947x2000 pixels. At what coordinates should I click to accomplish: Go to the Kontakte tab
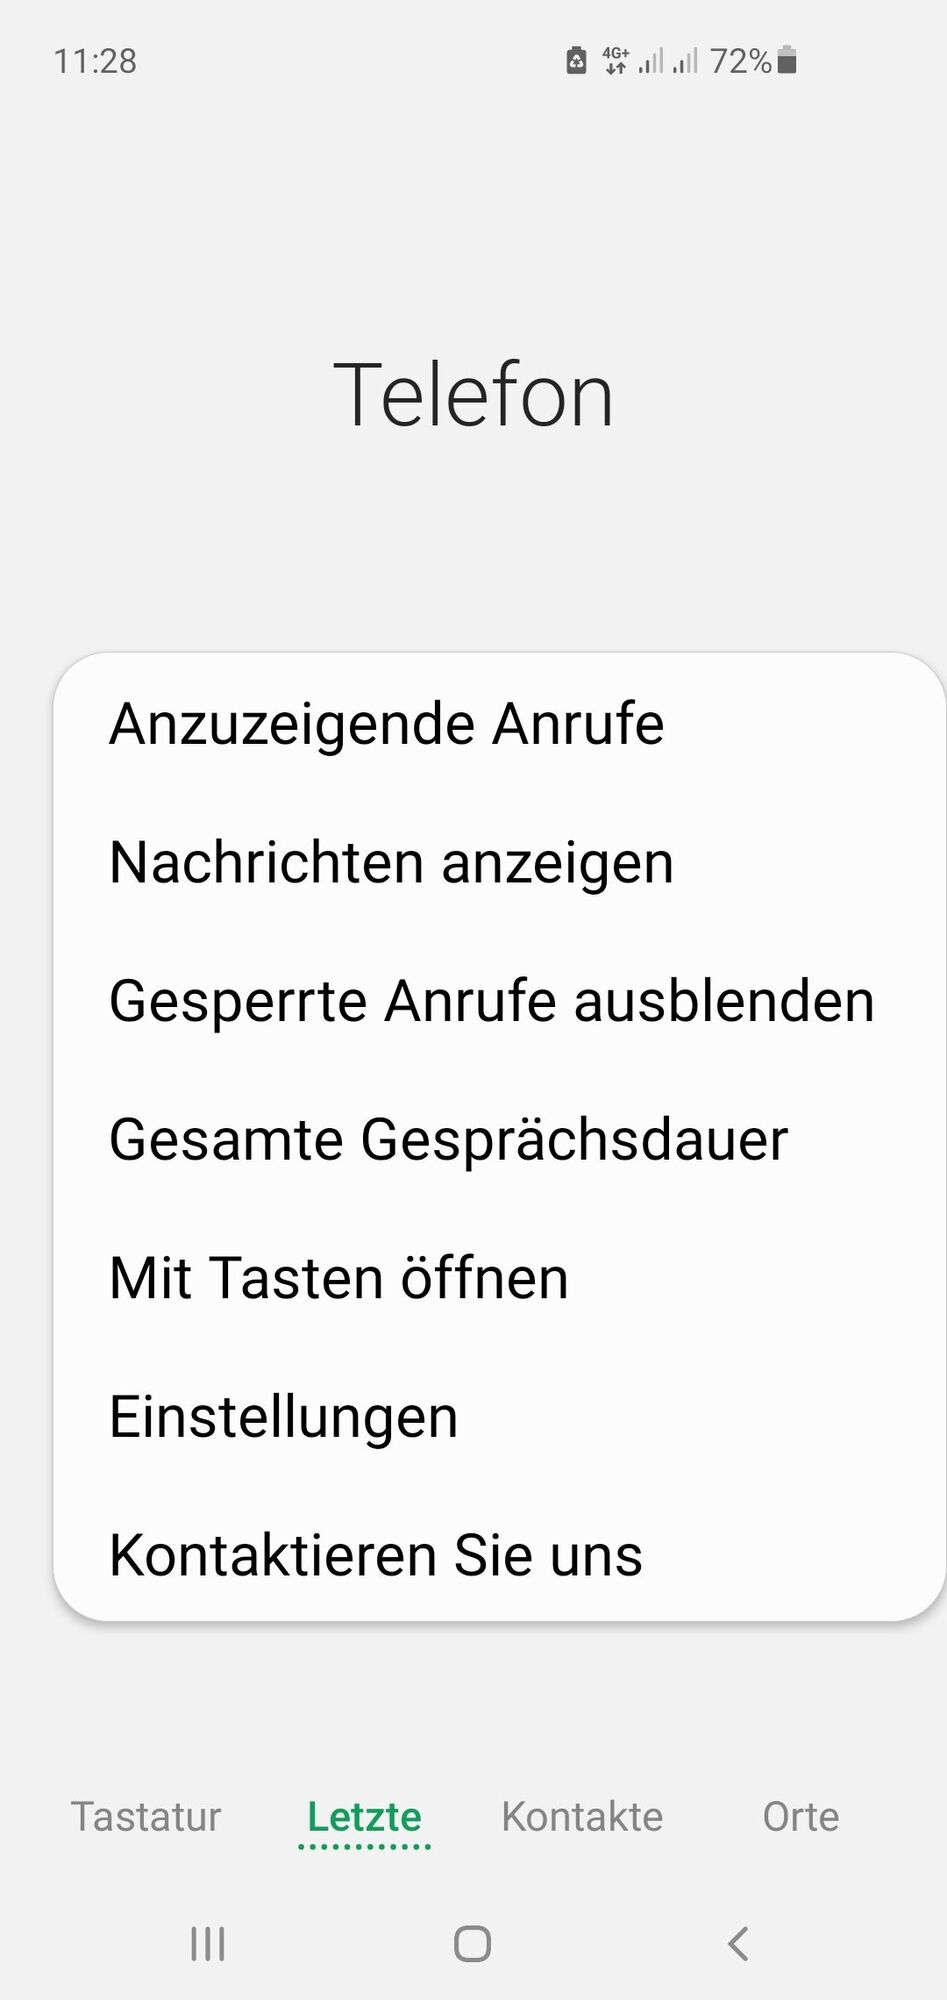pyautogui.click(x=582, y=1816)
